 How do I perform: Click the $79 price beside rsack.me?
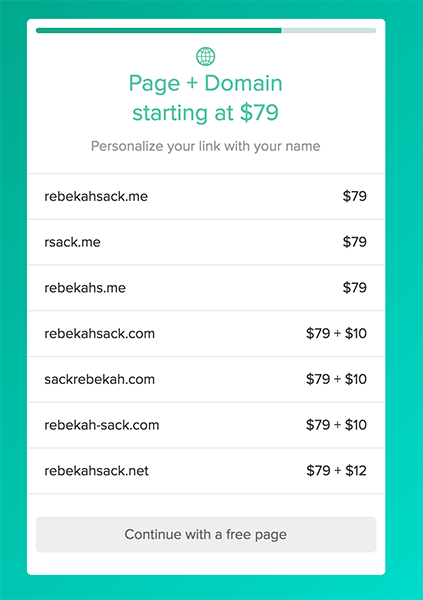tap(354, 242)
